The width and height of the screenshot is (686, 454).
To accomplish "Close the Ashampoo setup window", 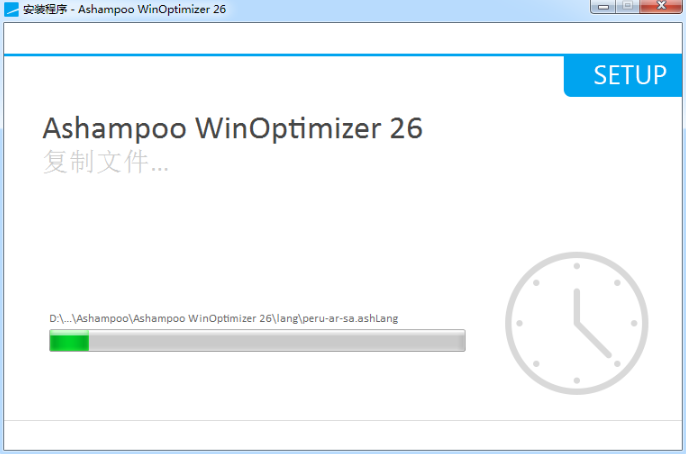I will tap(661, 6).
